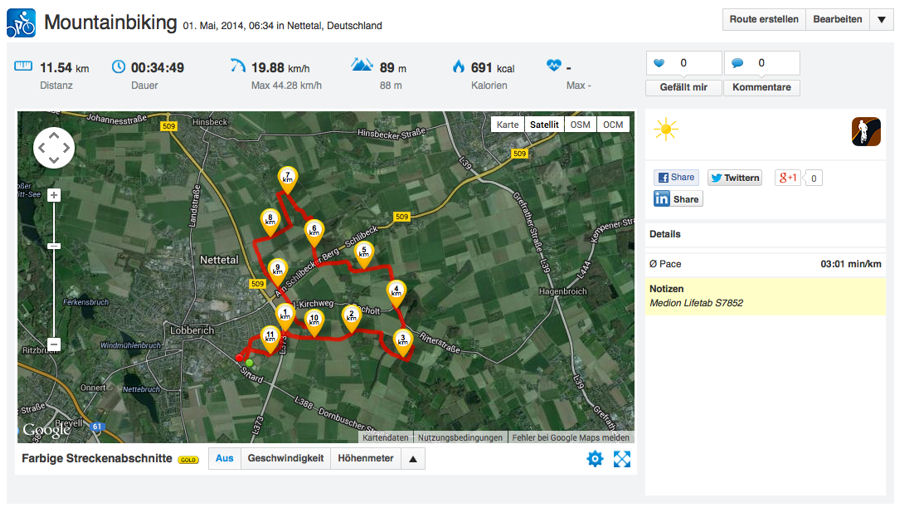900x513 pixels.
Task: Click the heart rate icon
Action: 554,65
